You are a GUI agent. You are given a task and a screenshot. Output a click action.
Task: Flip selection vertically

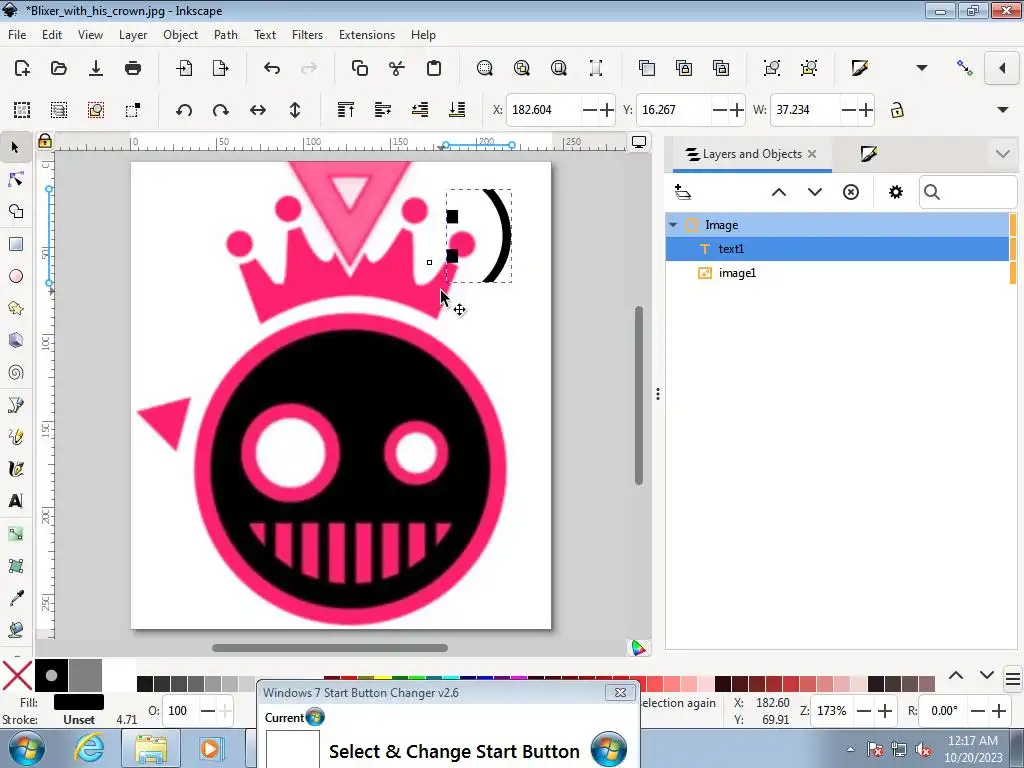pos(295,110)
